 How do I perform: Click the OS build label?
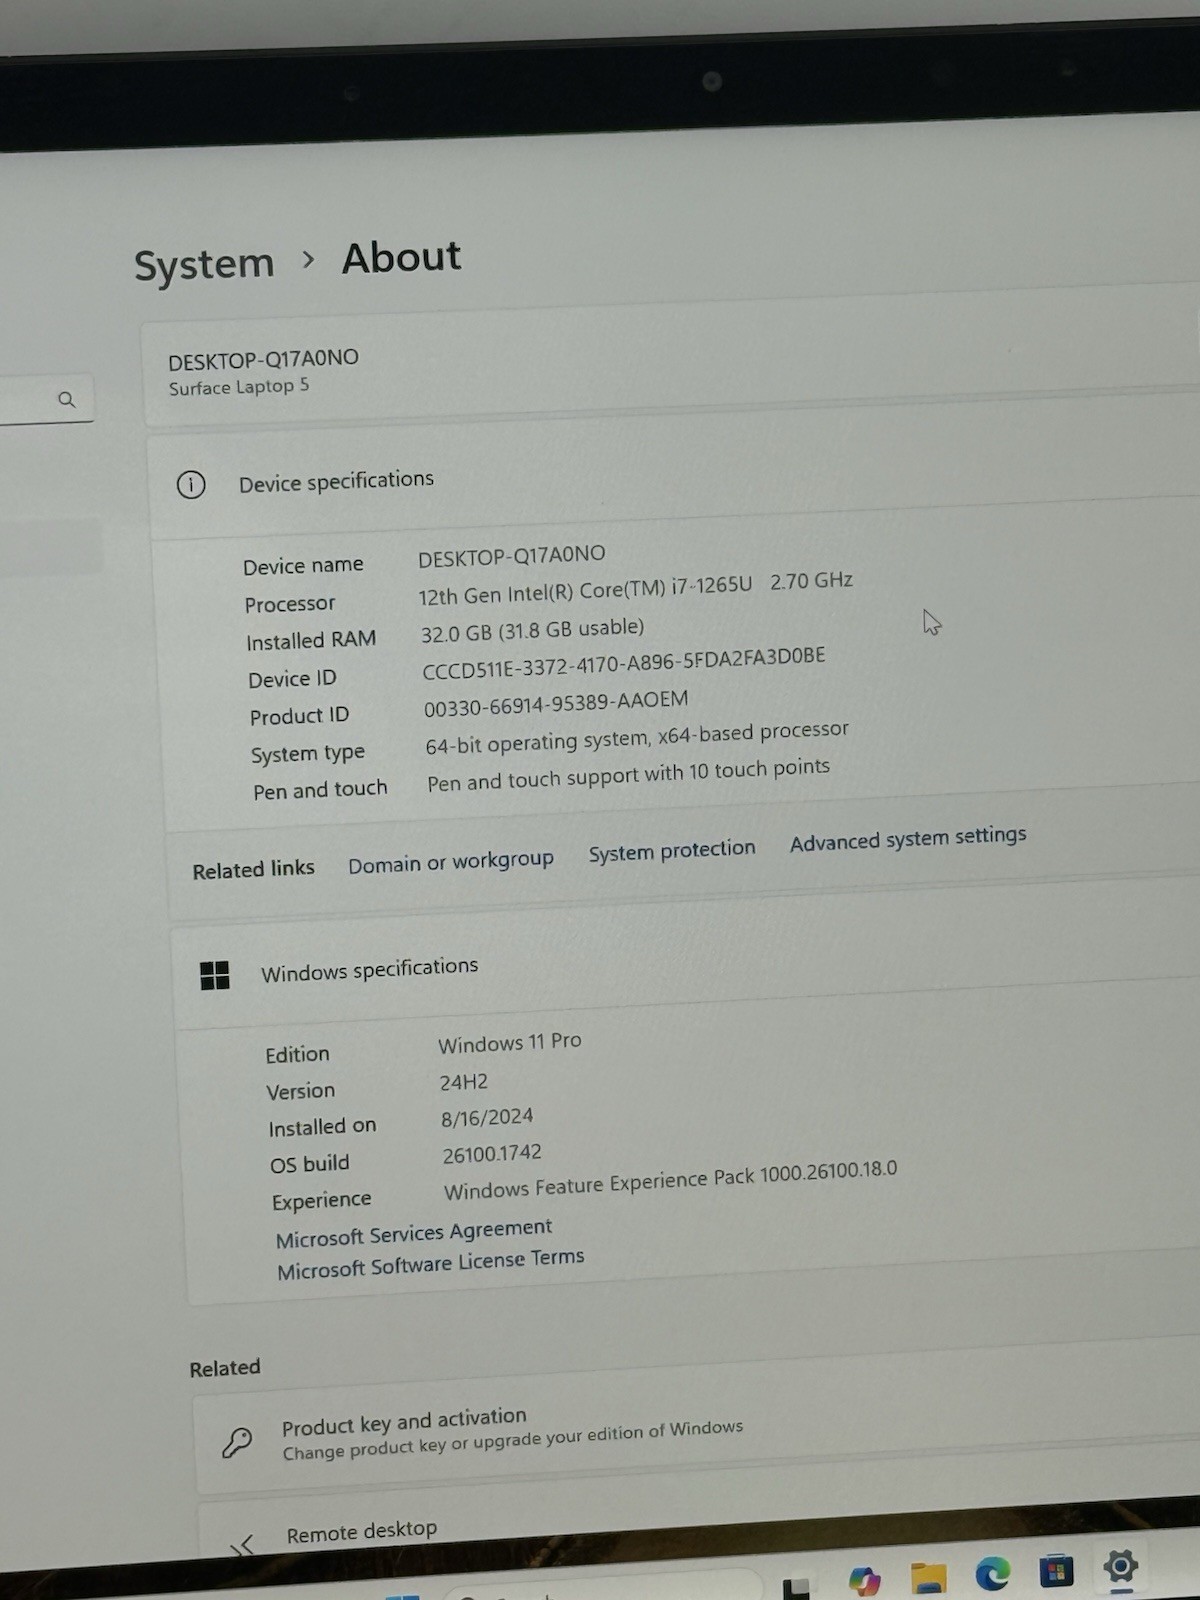pos(310,1164)
